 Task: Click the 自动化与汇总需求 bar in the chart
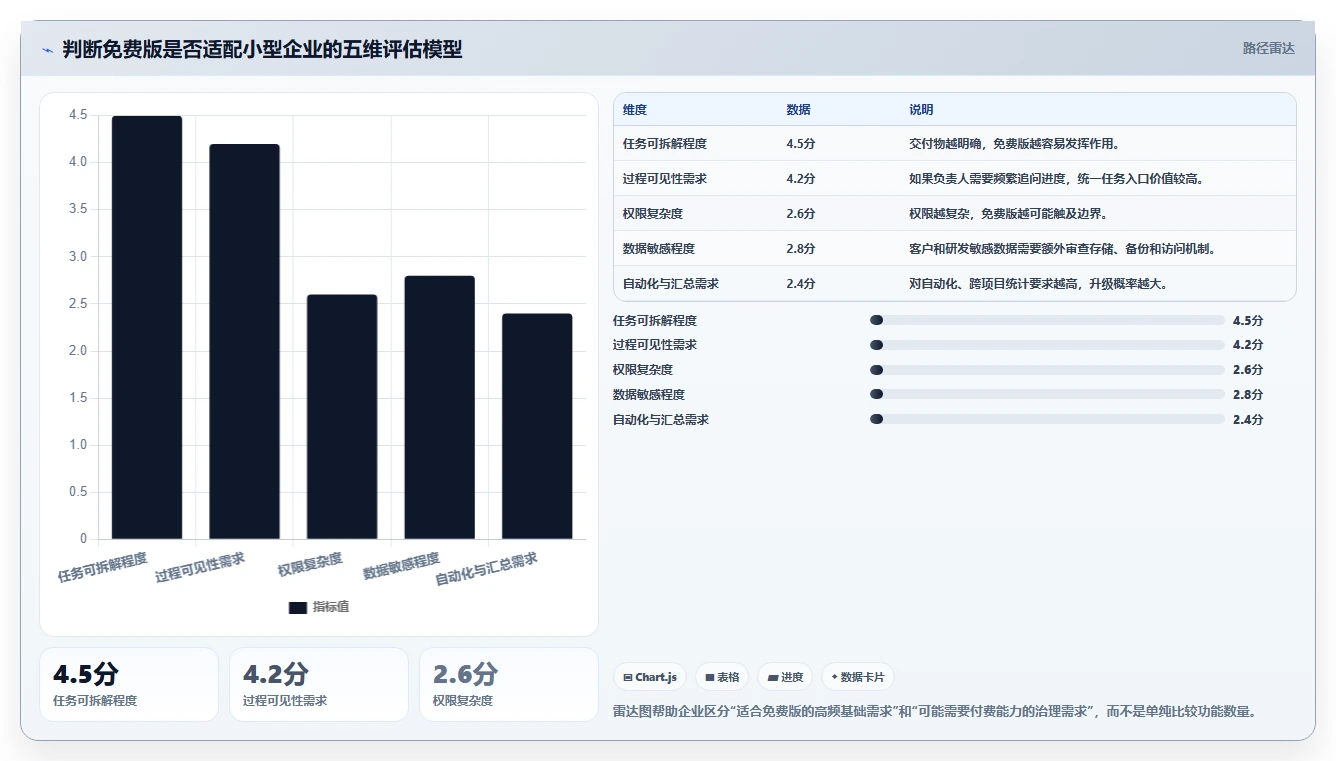coord(537,426)
